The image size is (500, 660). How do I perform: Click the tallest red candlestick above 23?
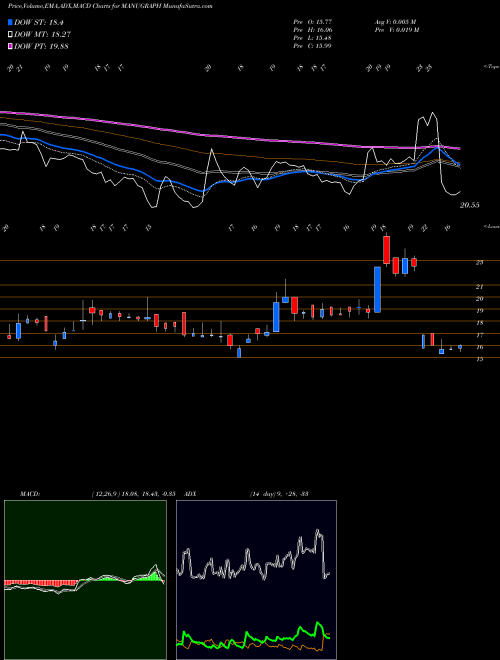coord(386,250)
